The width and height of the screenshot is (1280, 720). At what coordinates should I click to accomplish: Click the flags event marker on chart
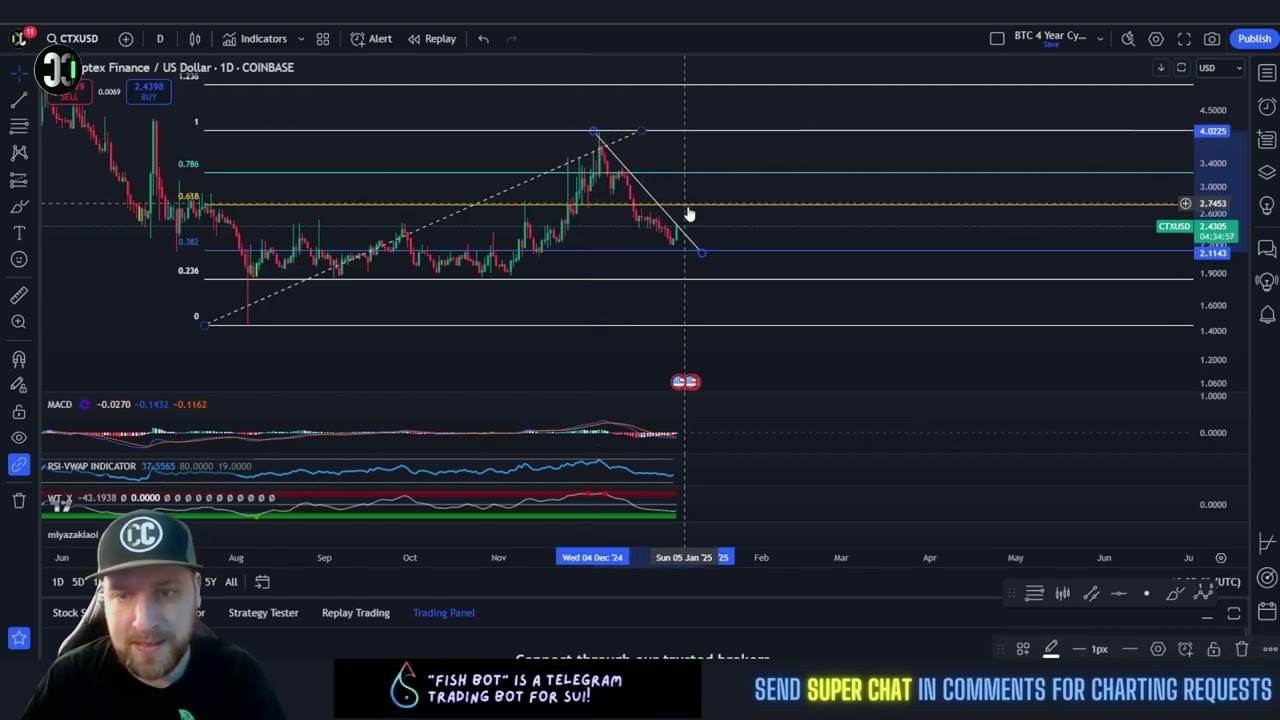pyautogui.click(x=686, y=382)
